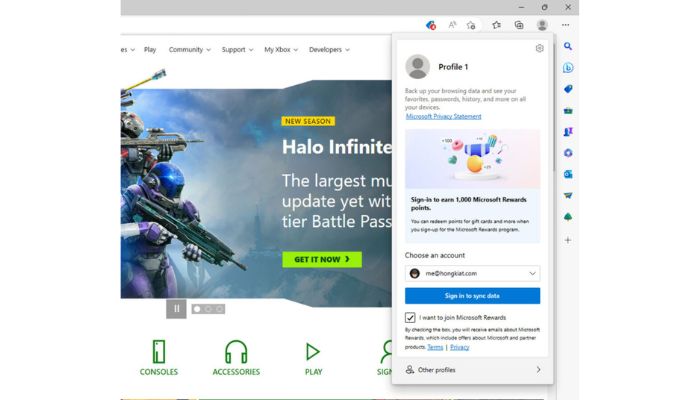Open the Favorites list icon
This screenshot has height=400, width=700.
496,25
